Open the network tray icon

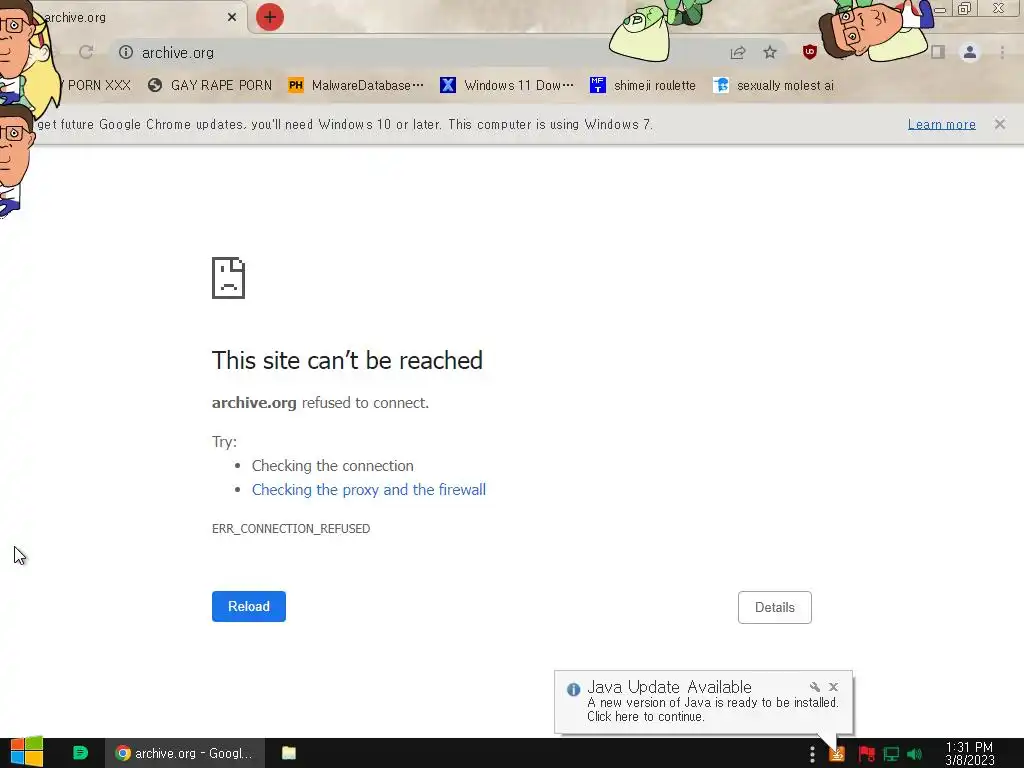[891, 754]
